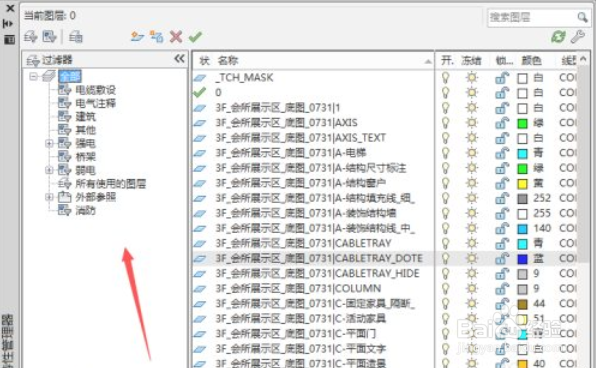Viewport: 596px width, 368px height.
Task: Close the layer palette with the X
Action: click(10, 8)
